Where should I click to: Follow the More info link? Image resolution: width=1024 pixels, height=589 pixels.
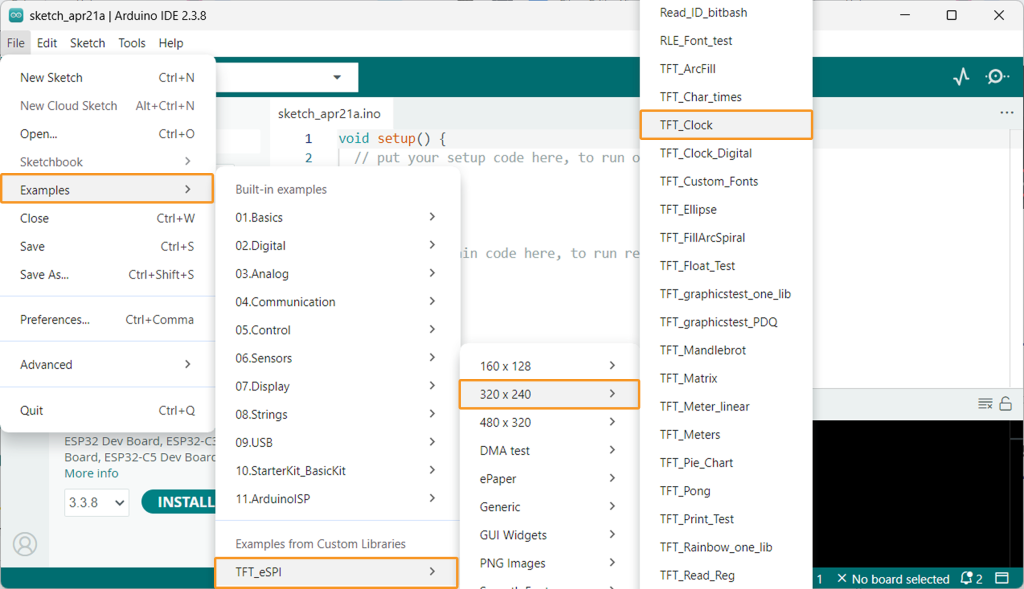pyautogui.click(x=91, y=473)
